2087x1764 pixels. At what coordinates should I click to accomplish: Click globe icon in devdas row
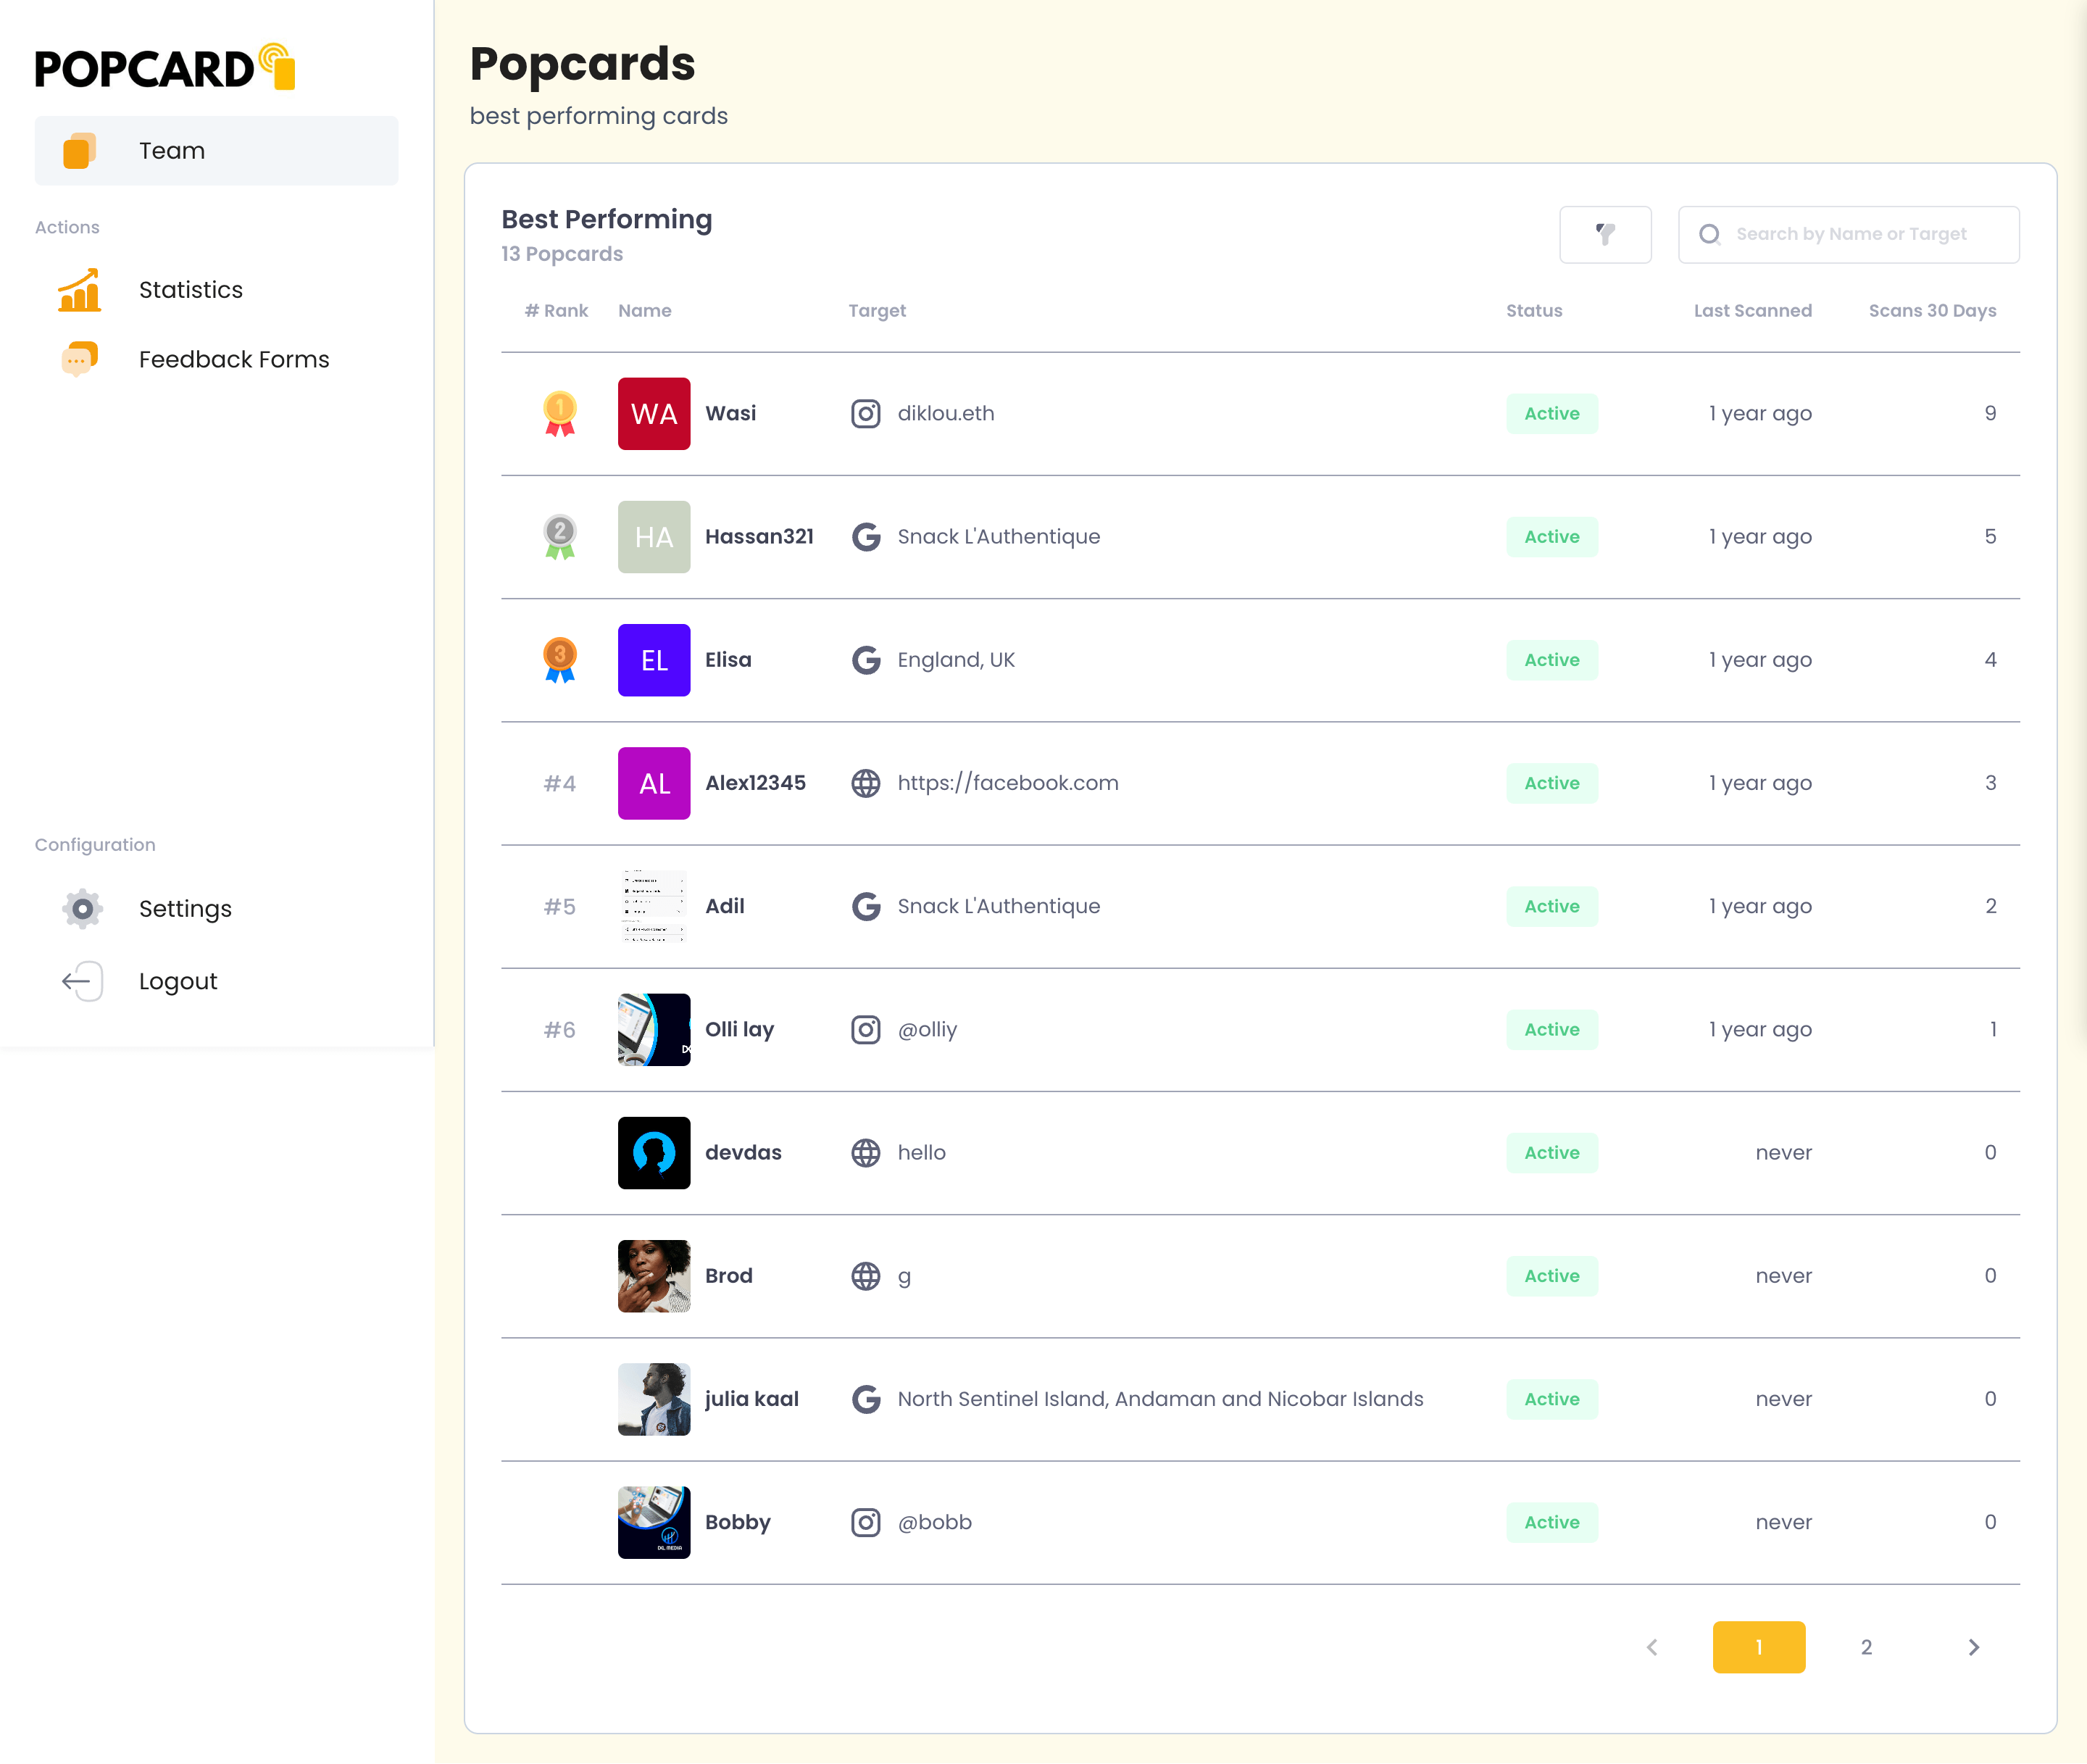click(865, 1152)
